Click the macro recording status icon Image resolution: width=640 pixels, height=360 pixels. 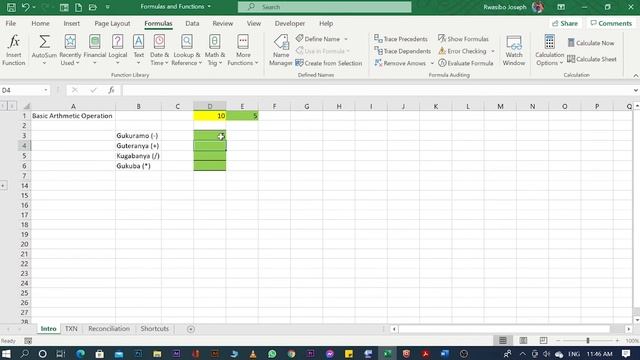(28, 341)
